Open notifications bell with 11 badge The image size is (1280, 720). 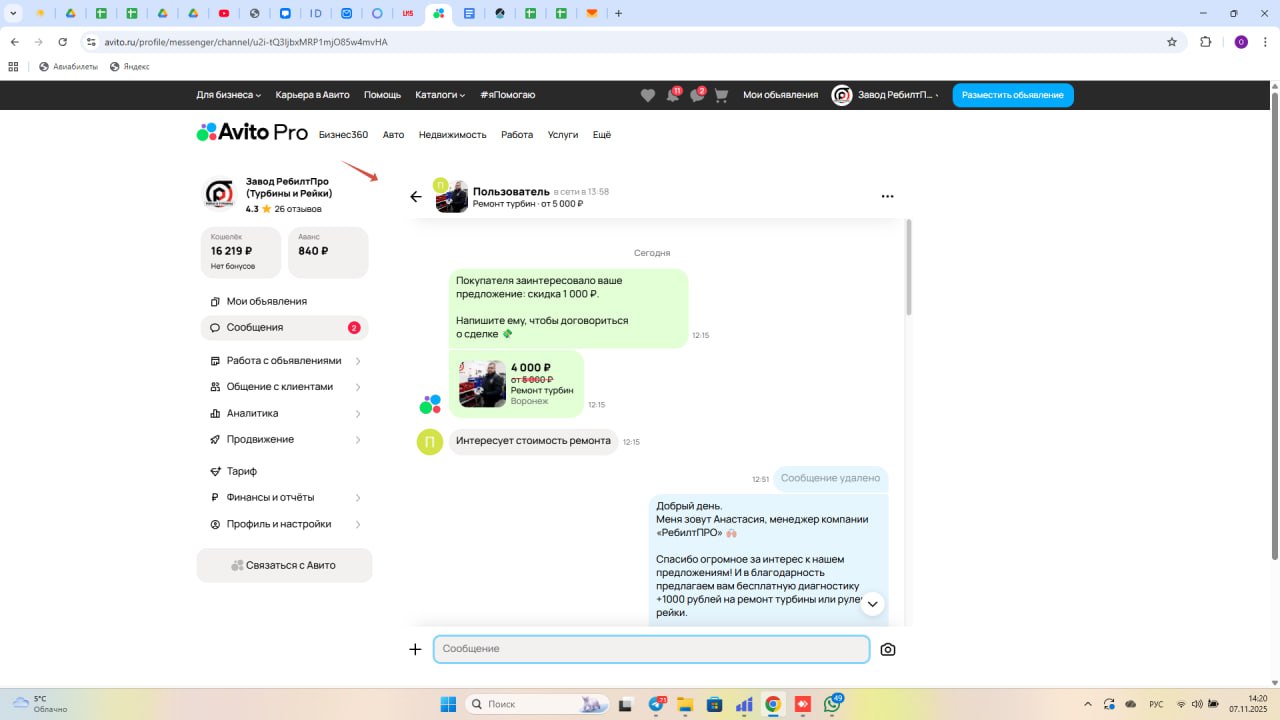673,95
